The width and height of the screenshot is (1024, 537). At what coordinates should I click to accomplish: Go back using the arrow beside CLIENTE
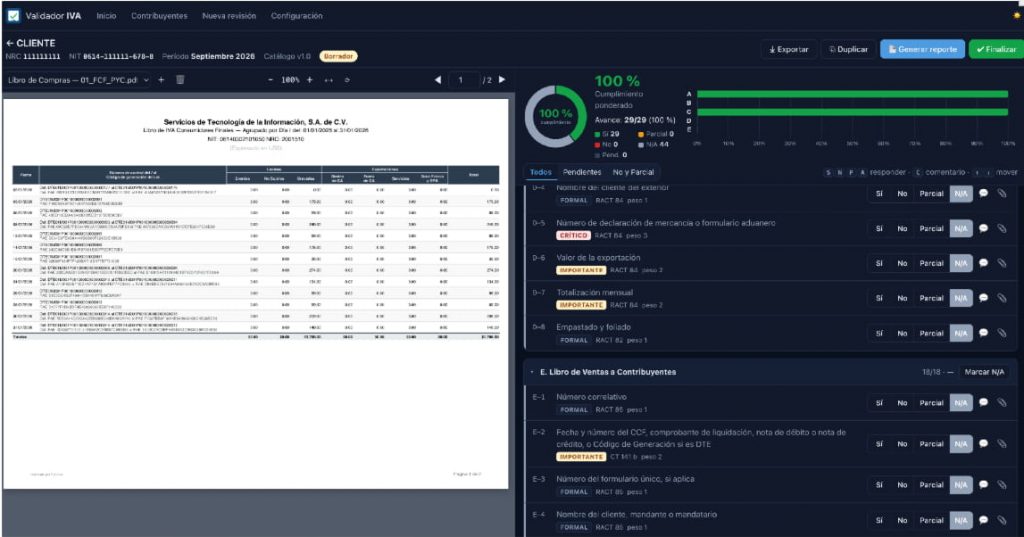(x=10, y=43)
